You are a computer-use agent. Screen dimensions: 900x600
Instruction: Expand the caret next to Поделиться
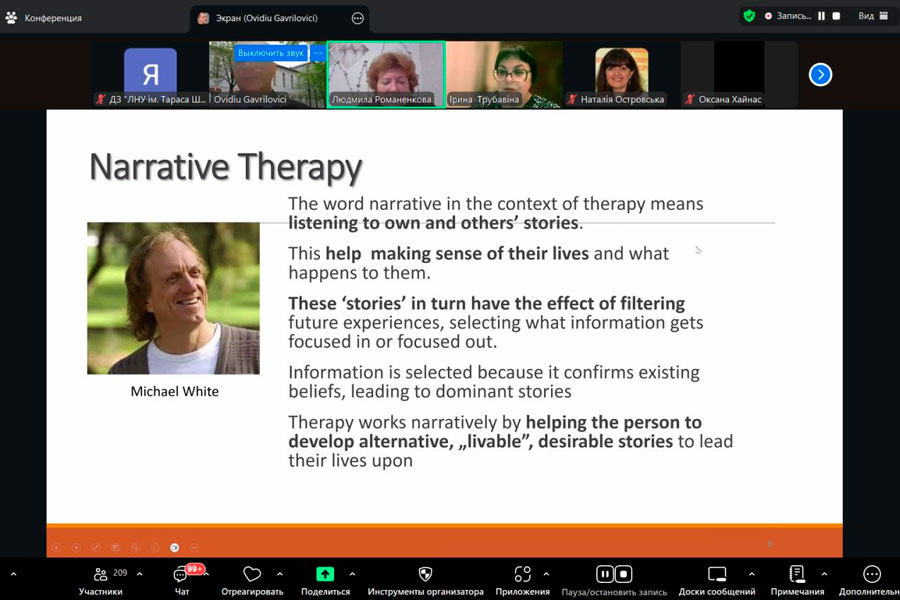352,574
